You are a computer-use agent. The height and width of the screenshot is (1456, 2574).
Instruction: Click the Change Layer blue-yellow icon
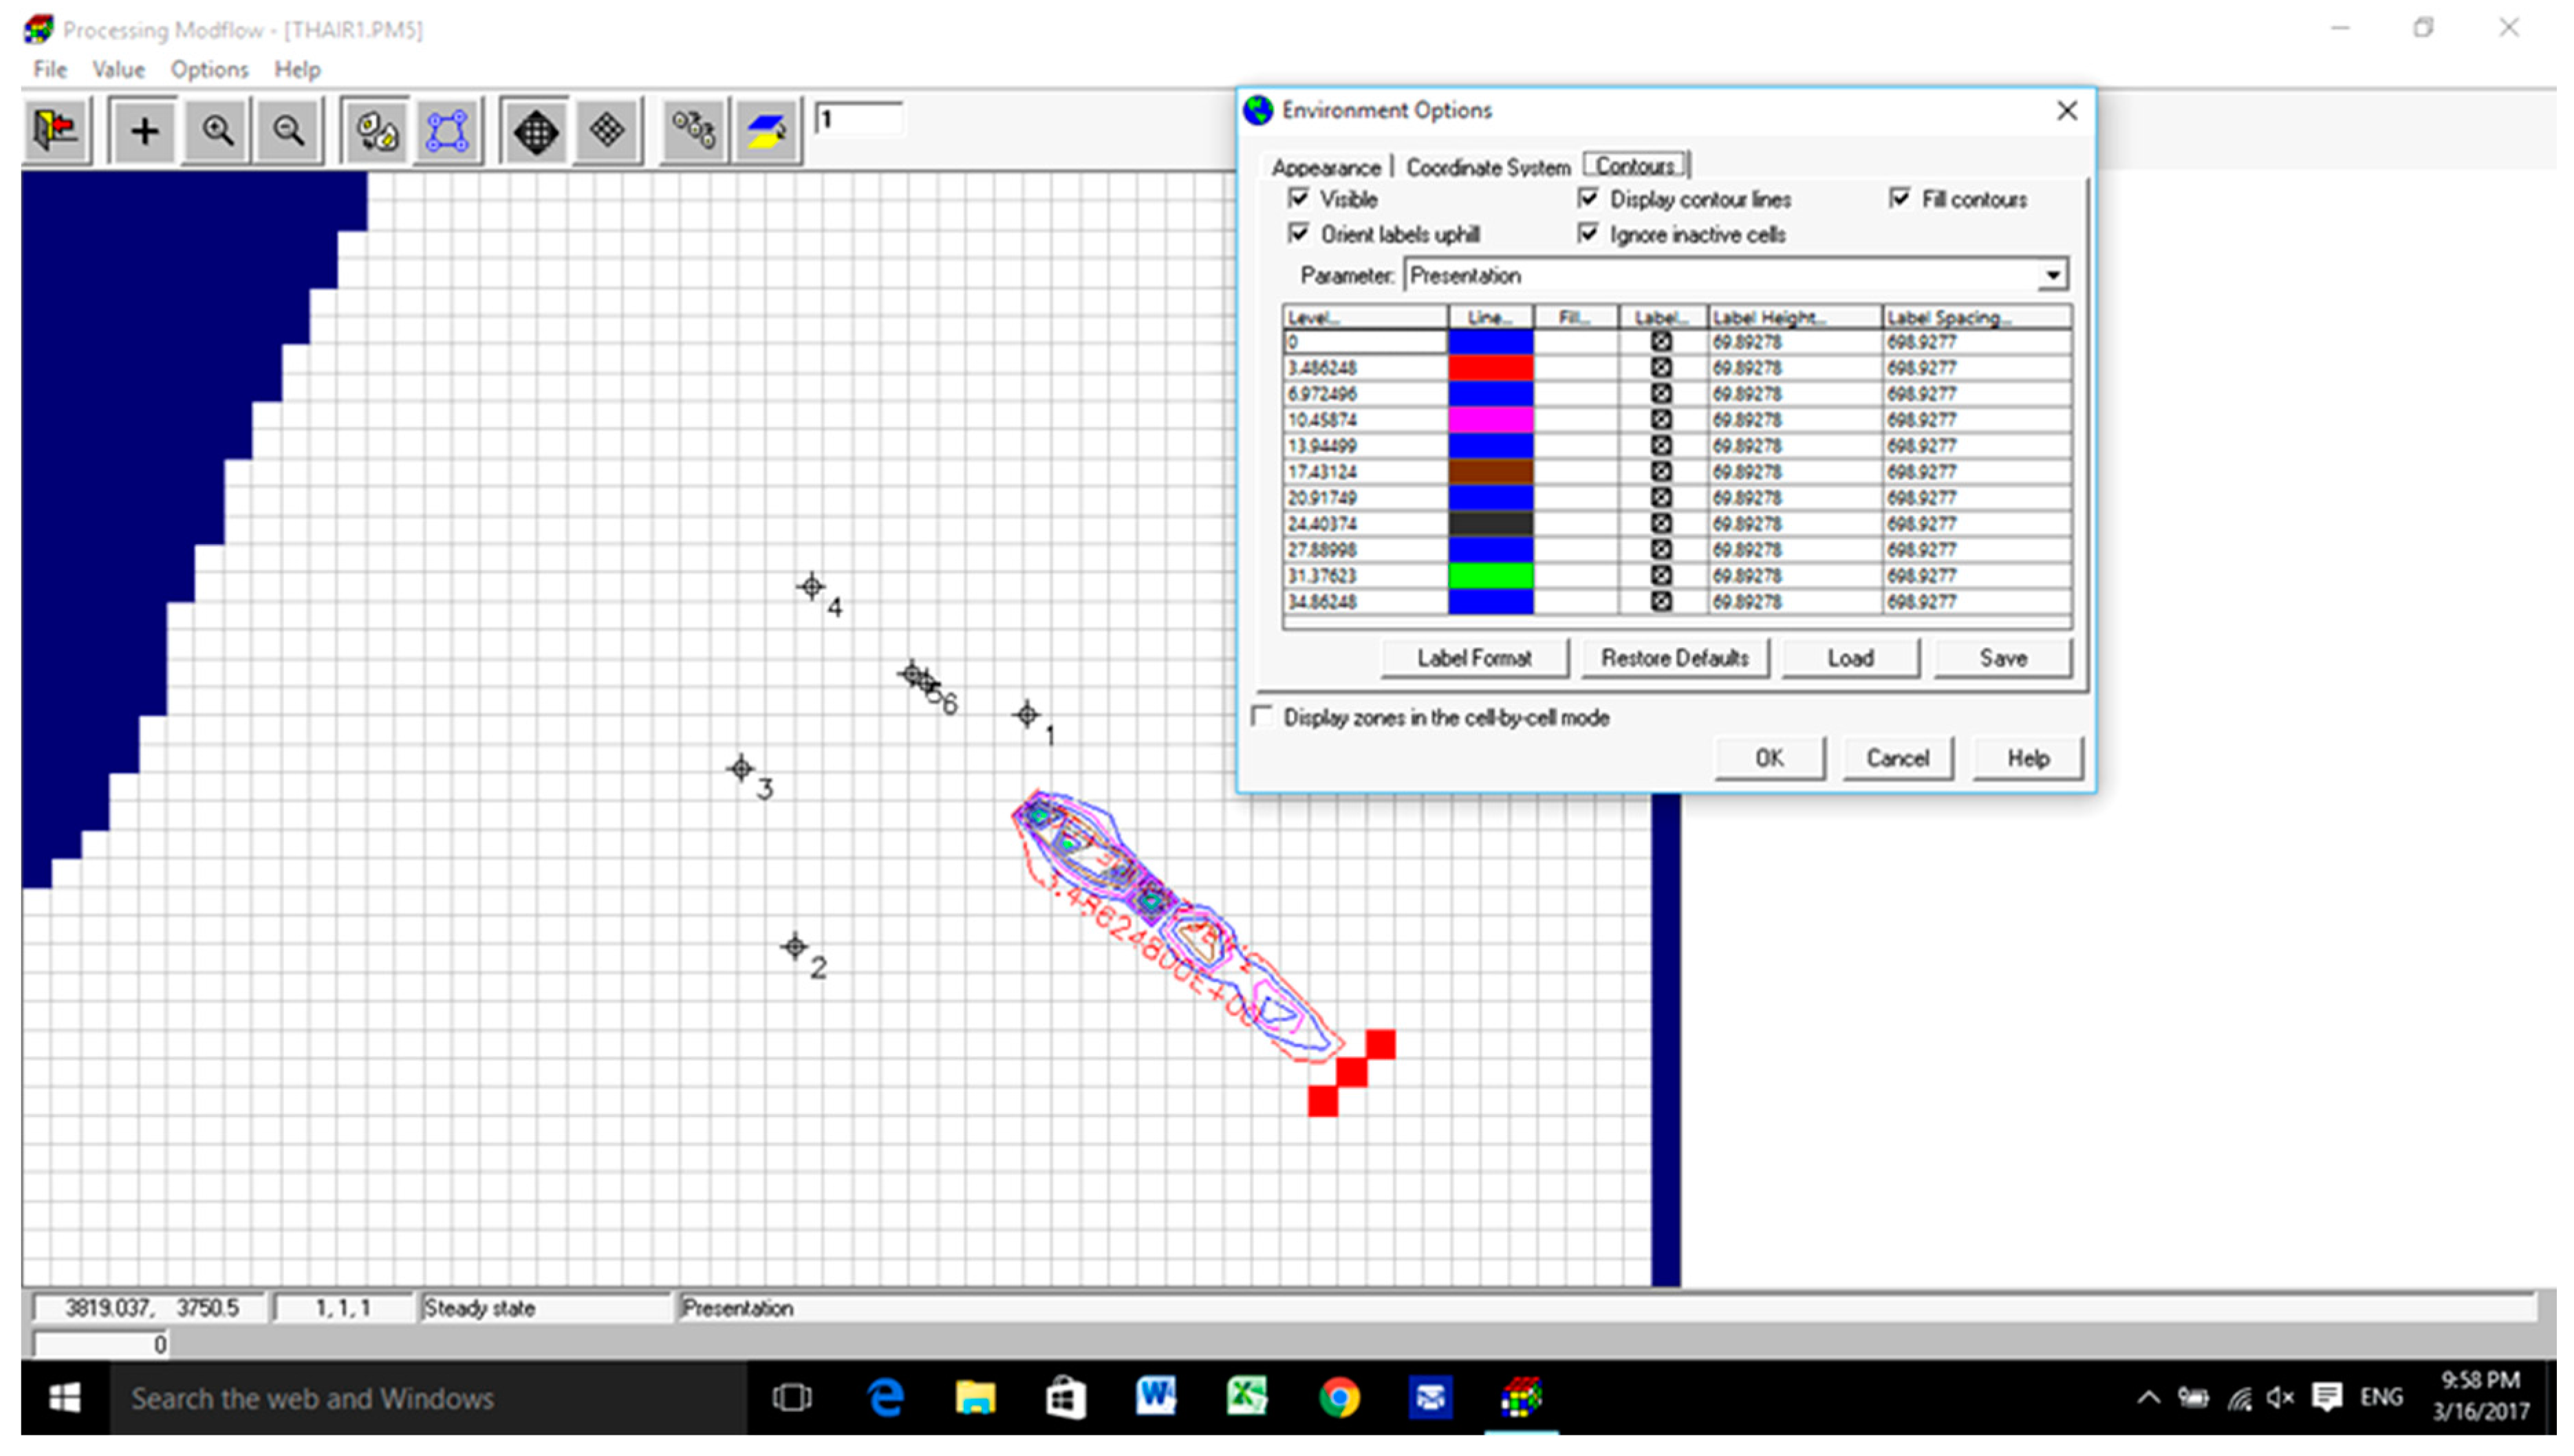coord(766,131)
